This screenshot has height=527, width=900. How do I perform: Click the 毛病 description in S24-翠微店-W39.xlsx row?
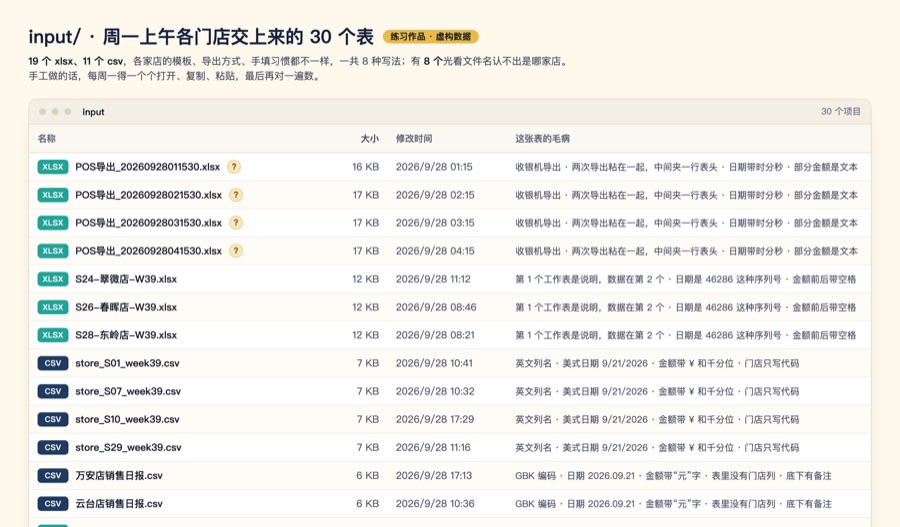coord(685,279)
